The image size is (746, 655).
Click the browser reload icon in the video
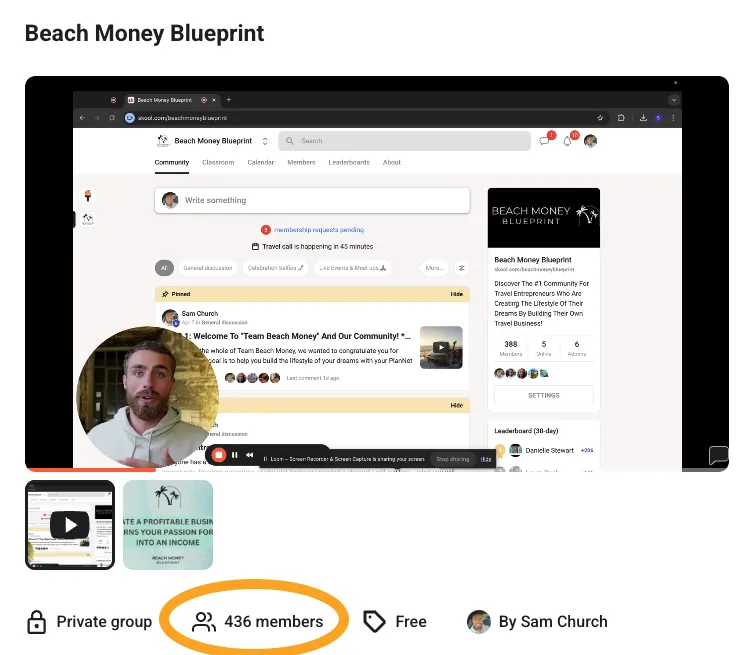(x=112, y=118)
